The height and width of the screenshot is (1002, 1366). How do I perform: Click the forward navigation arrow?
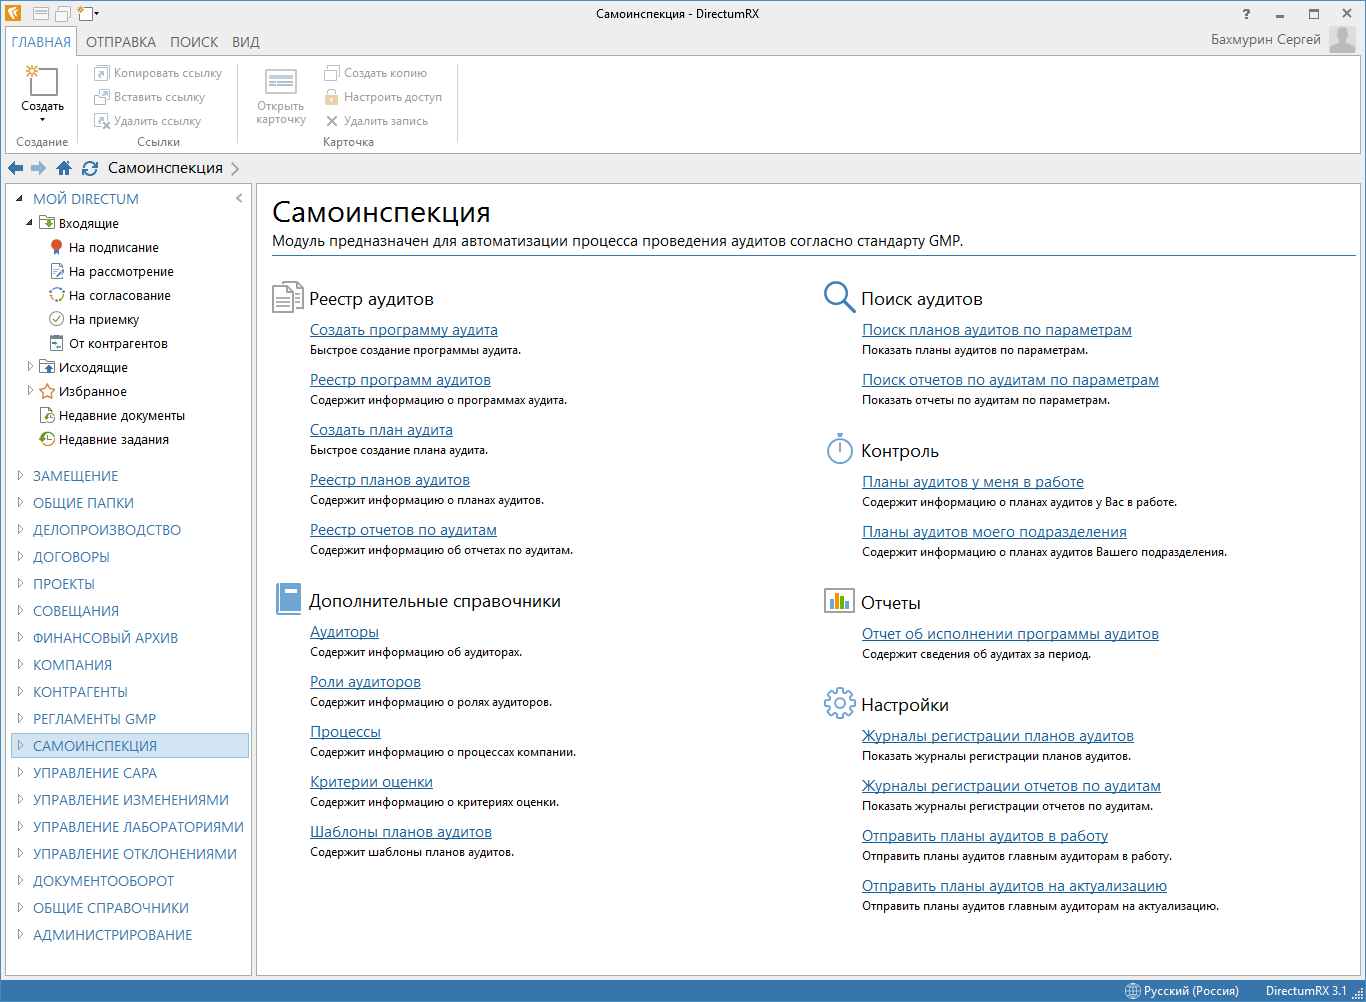click(39, 168)
